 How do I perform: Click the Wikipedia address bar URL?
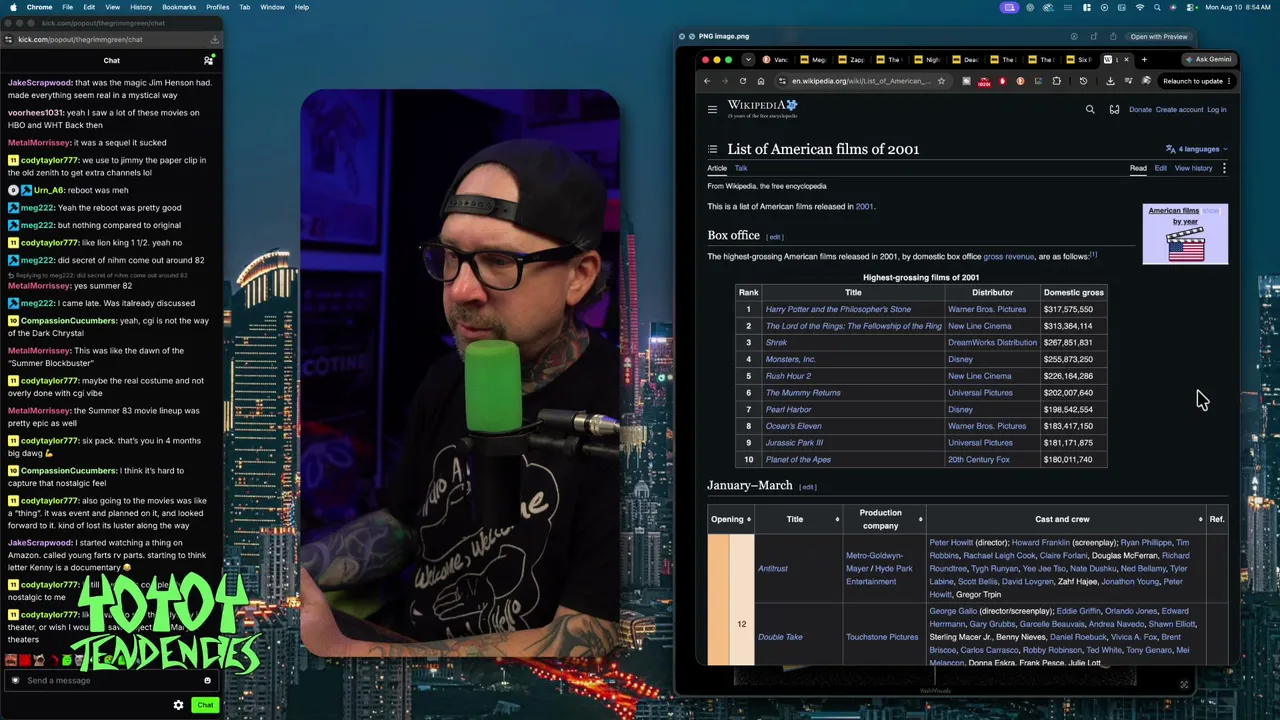point(860,81)
